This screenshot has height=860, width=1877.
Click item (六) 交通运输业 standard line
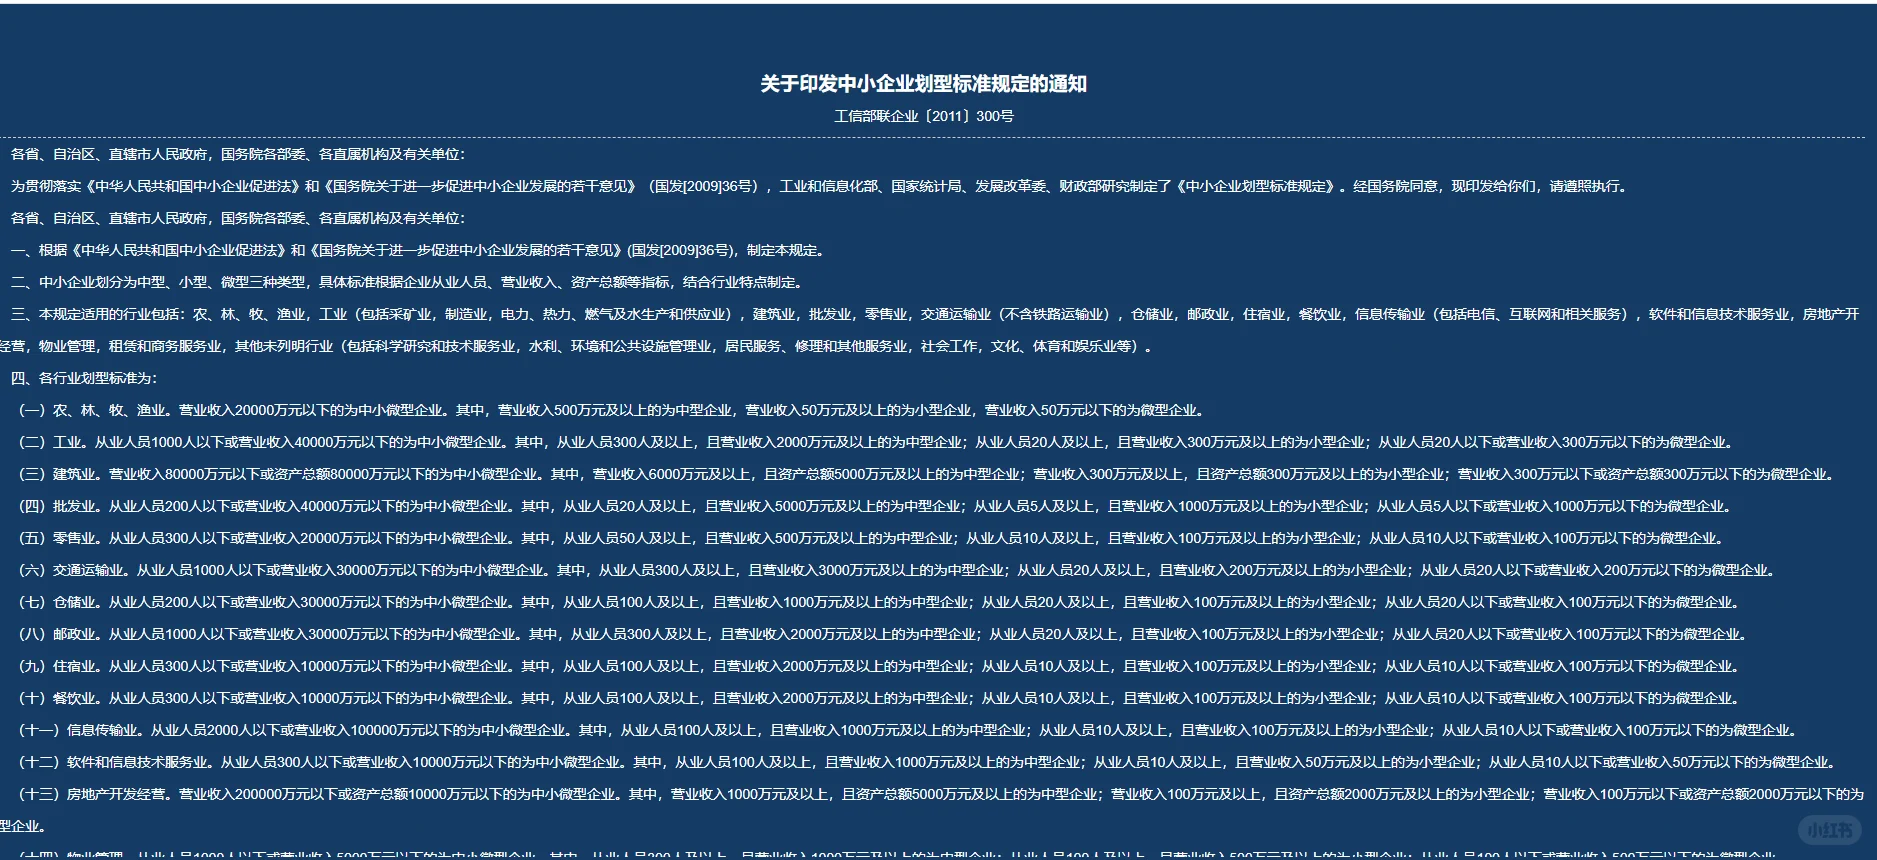(898, 570)
